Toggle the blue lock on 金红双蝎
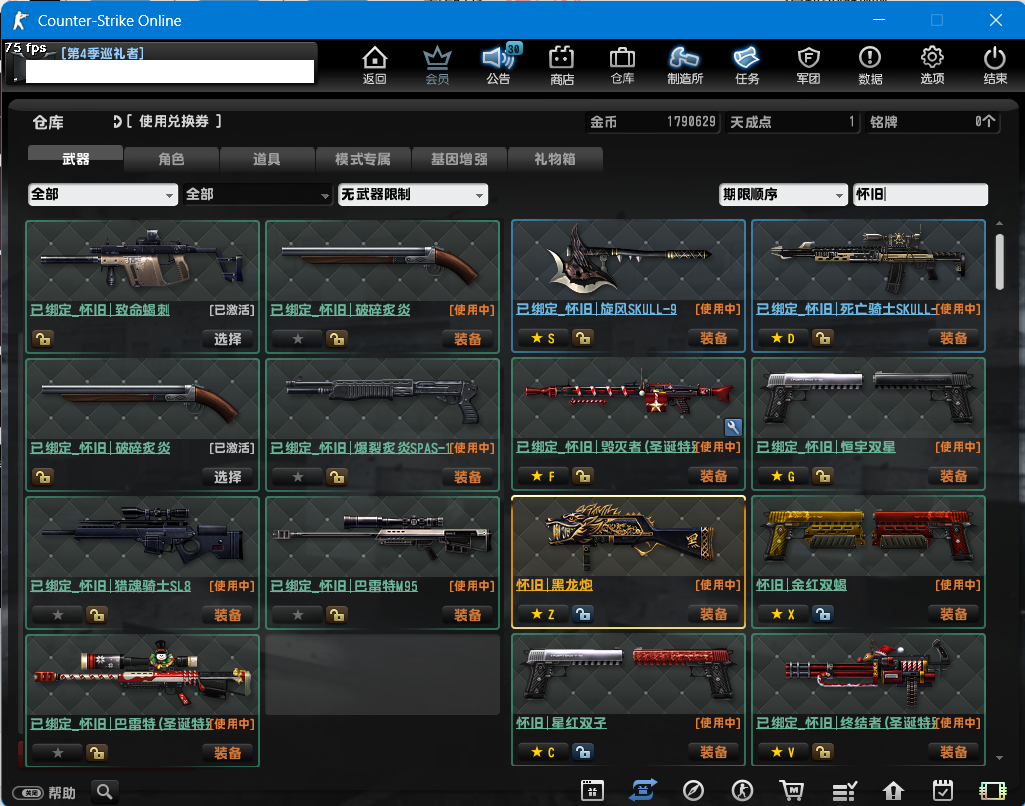1025x806 pixels. click(x=823, y=614)
